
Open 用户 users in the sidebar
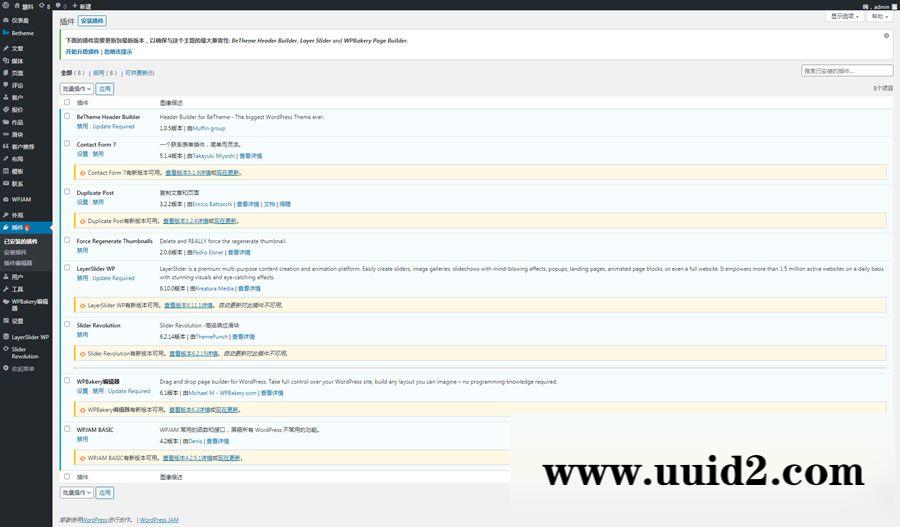tap(17, 277)
